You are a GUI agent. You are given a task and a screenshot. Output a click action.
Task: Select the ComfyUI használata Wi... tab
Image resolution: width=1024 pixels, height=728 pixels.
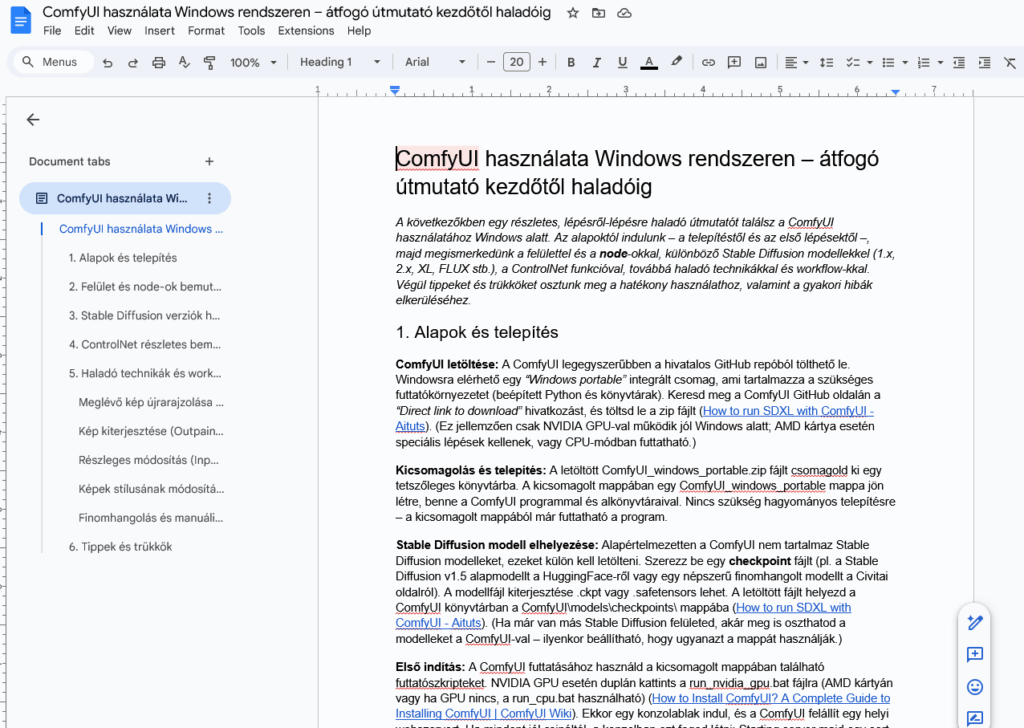point(125,198)
